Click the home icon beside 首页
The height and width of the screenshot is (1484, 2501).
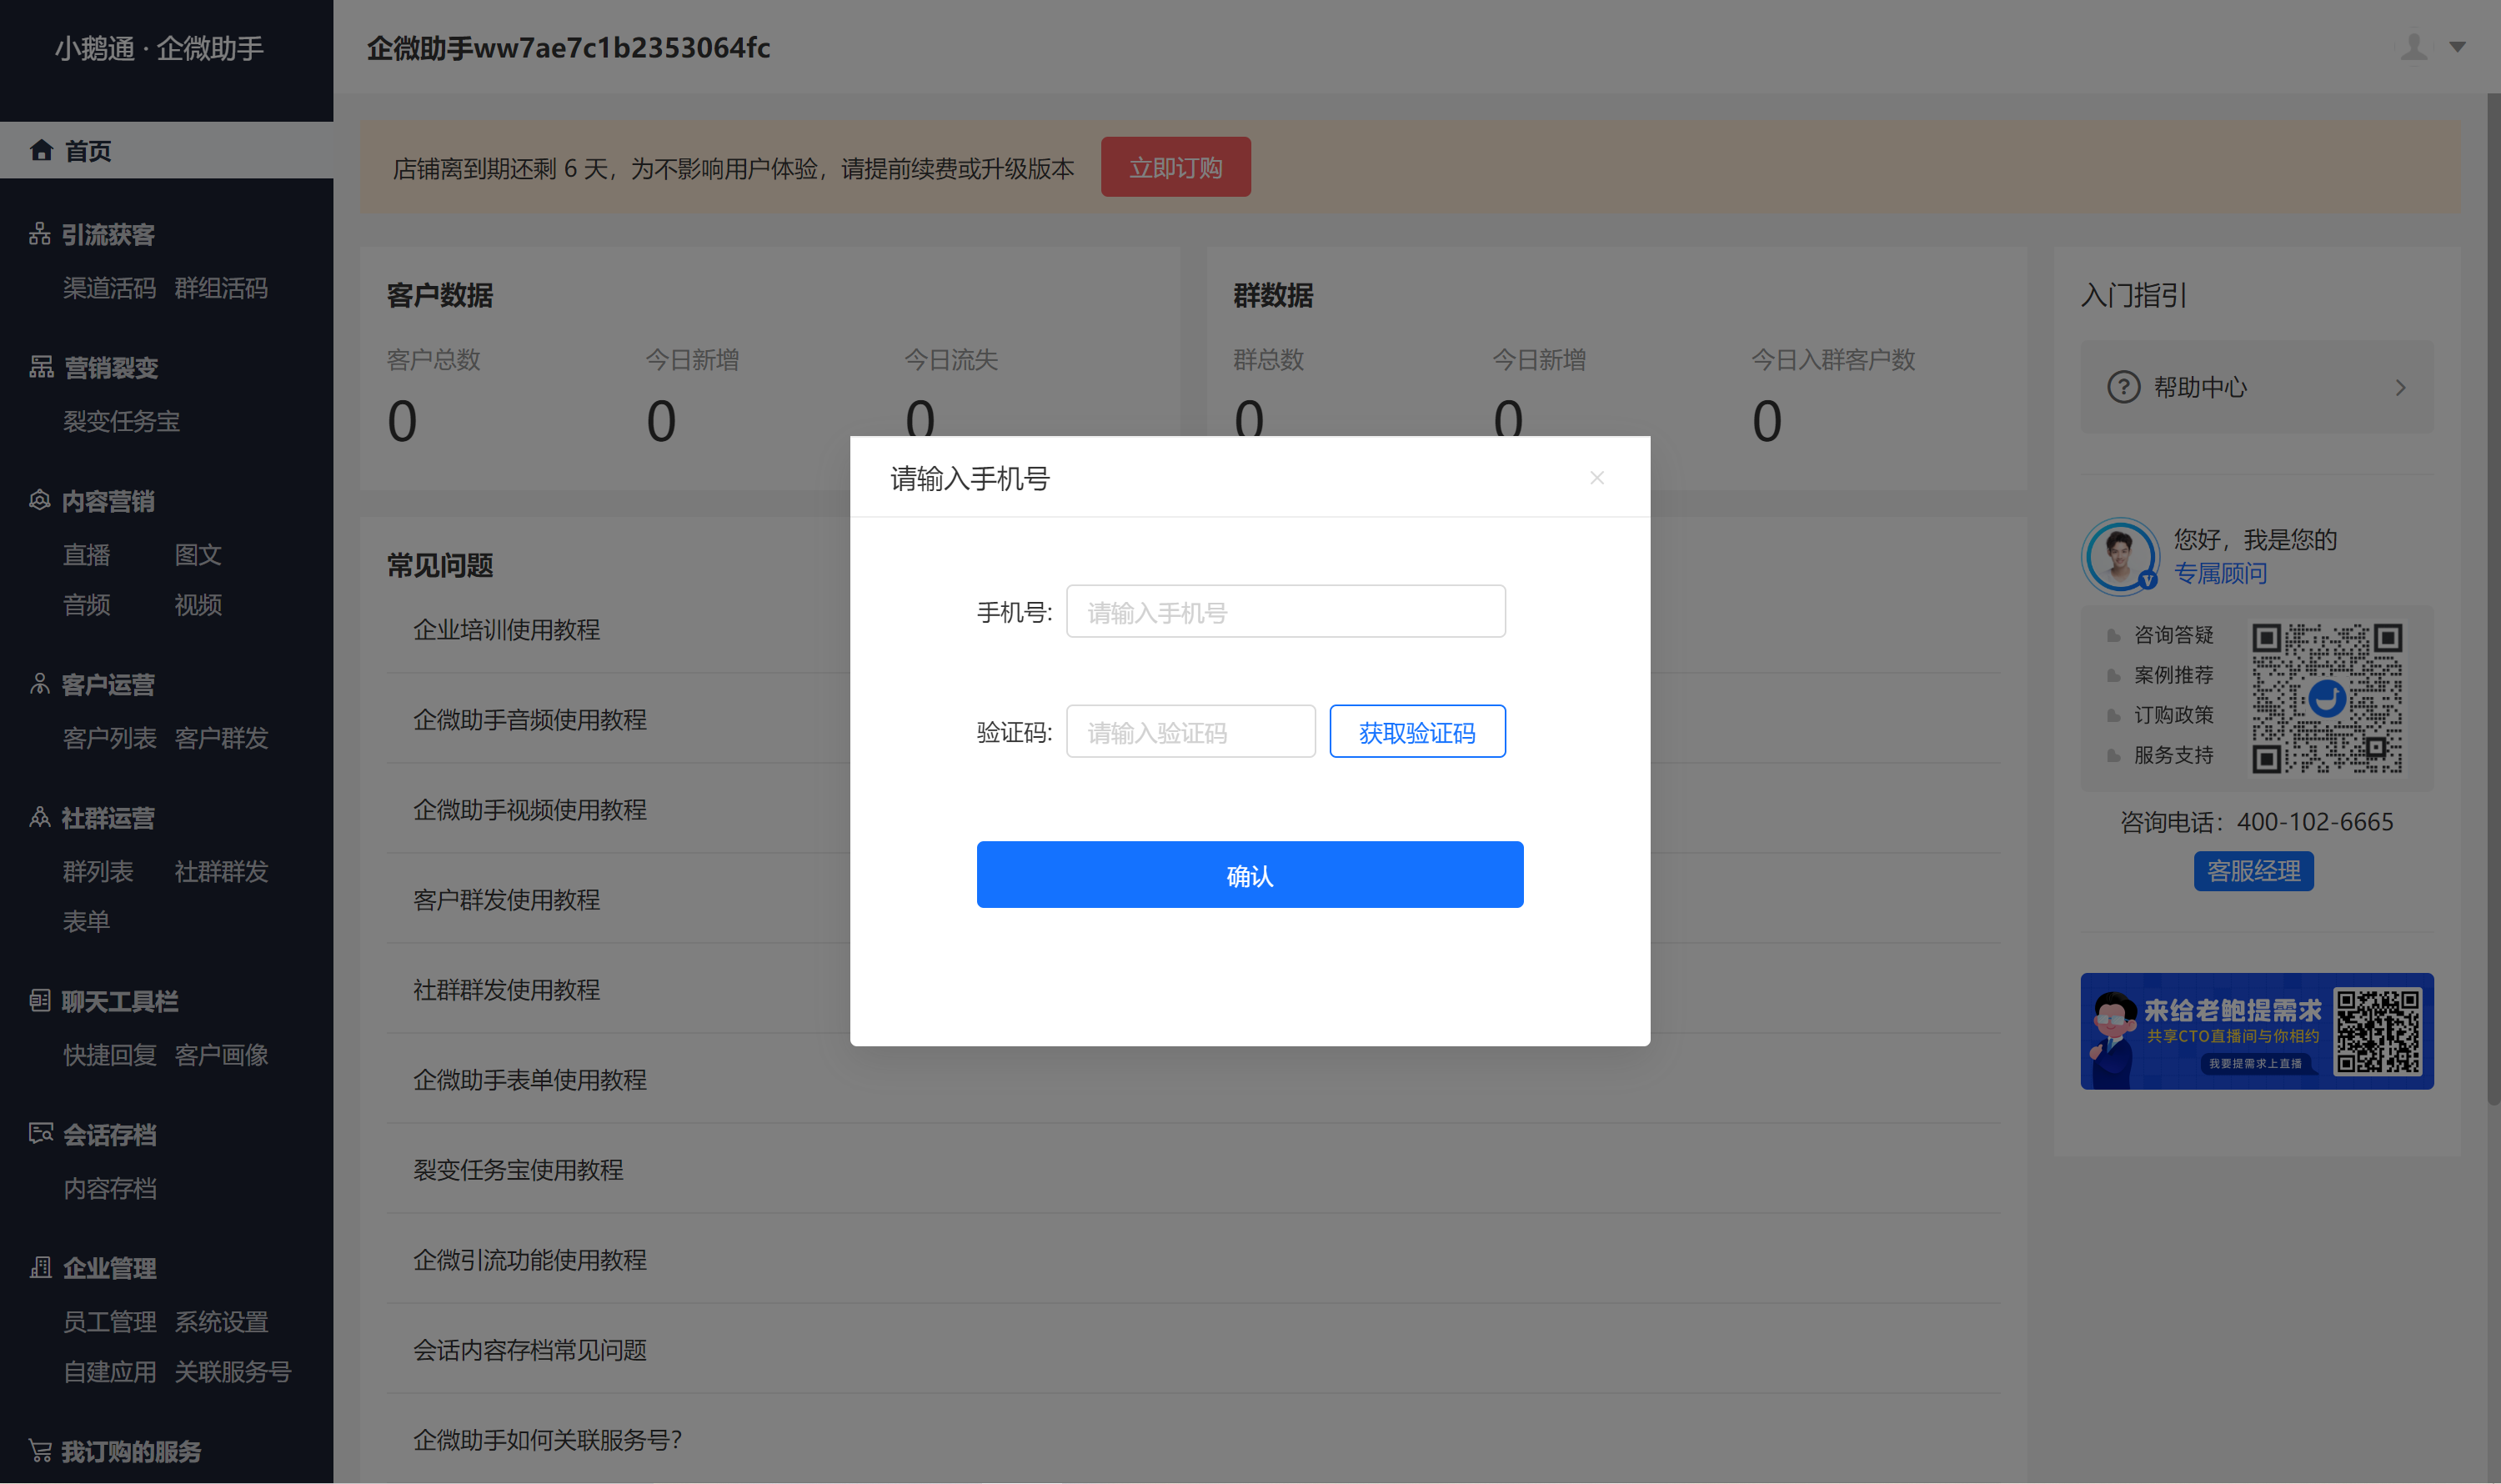(x=41, y=150)
